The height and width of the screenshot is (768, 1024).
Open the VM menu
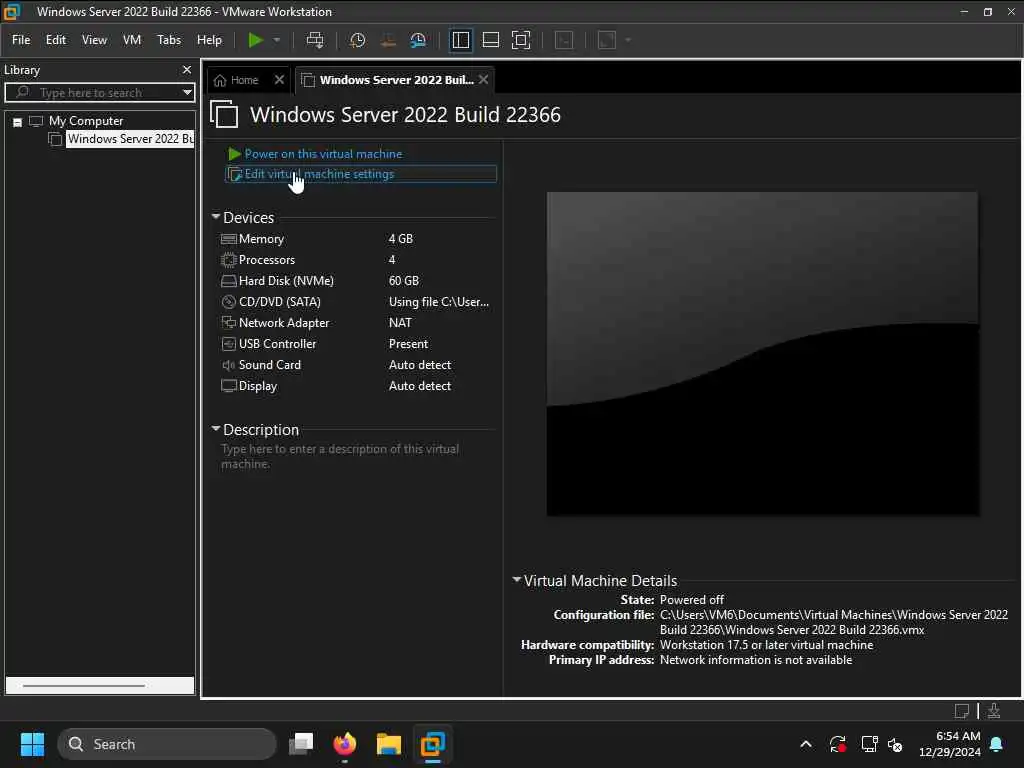(132, 40)
